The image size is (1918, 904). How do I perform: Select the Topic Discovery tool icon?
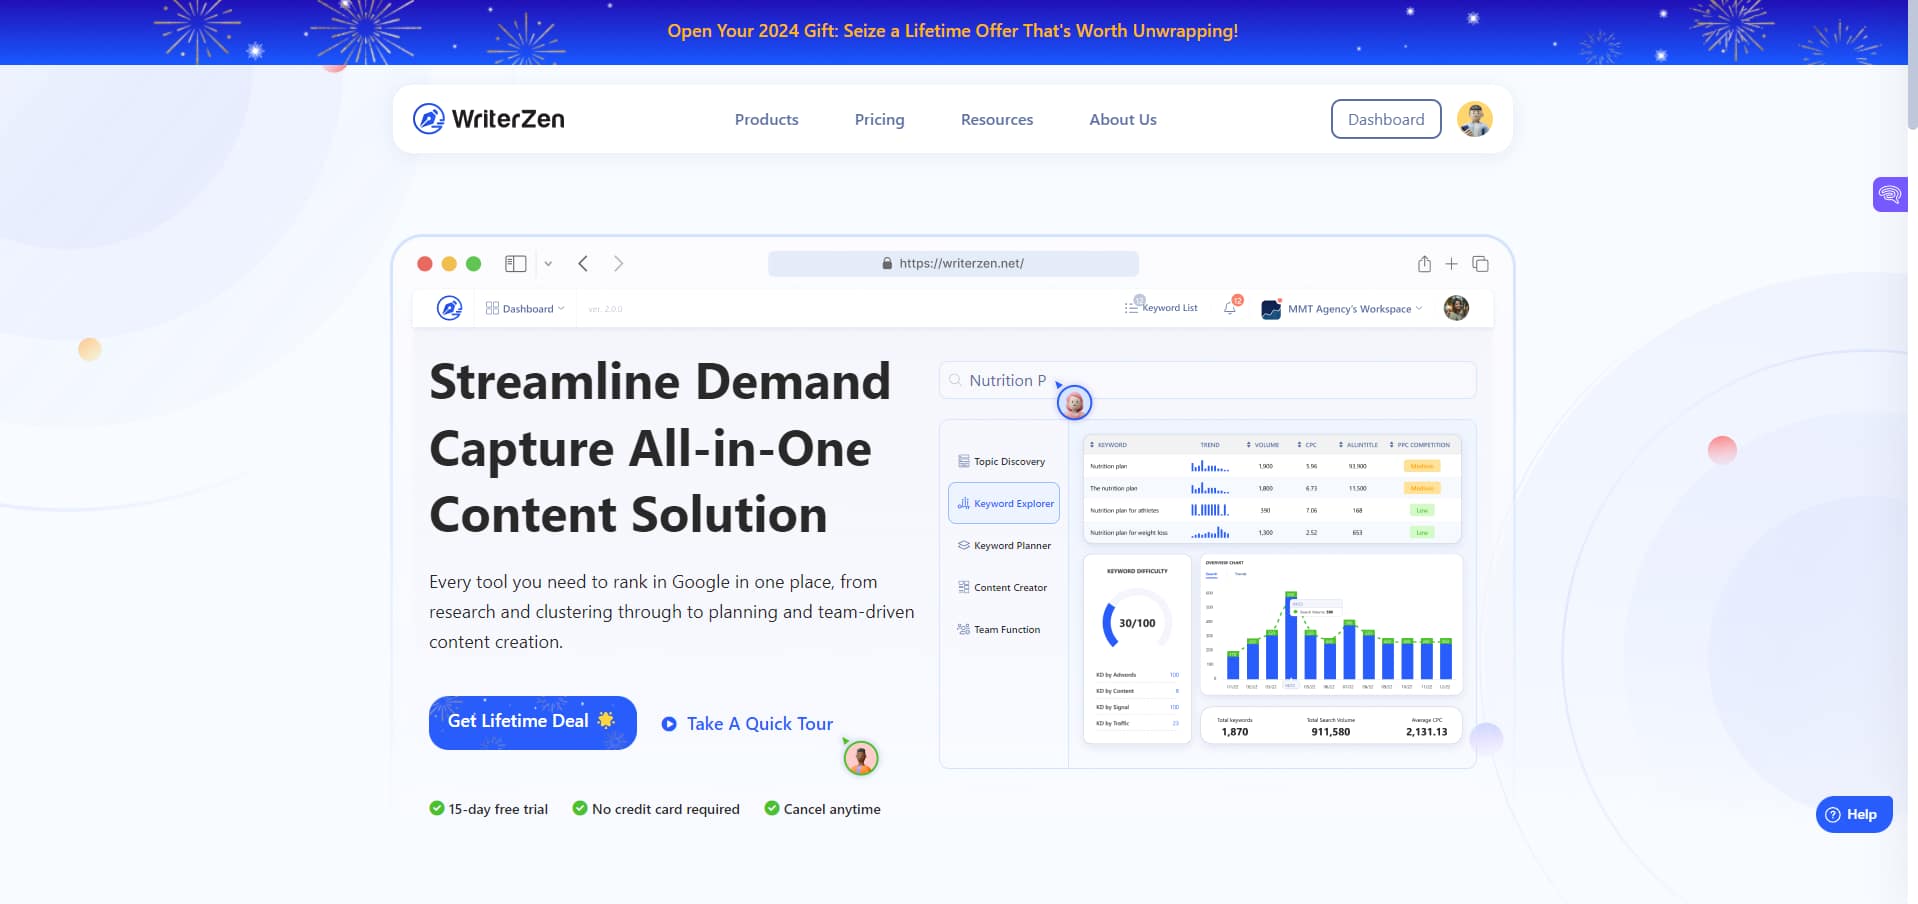(x=964, y=461)
